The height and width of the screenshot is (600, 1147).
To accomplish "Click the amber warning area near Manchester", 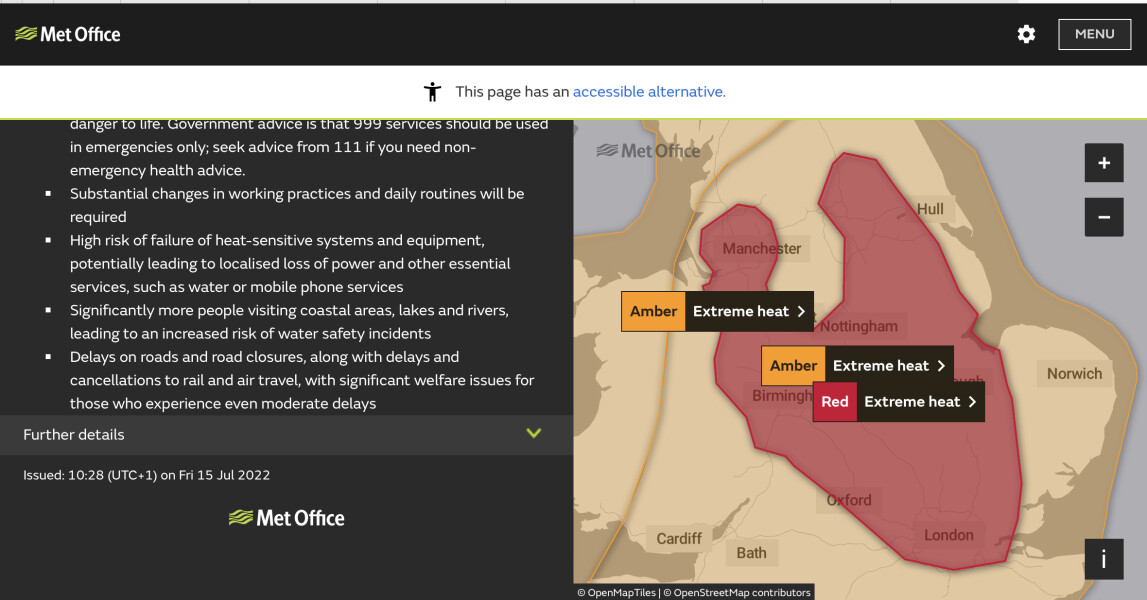I will [740, 240].
